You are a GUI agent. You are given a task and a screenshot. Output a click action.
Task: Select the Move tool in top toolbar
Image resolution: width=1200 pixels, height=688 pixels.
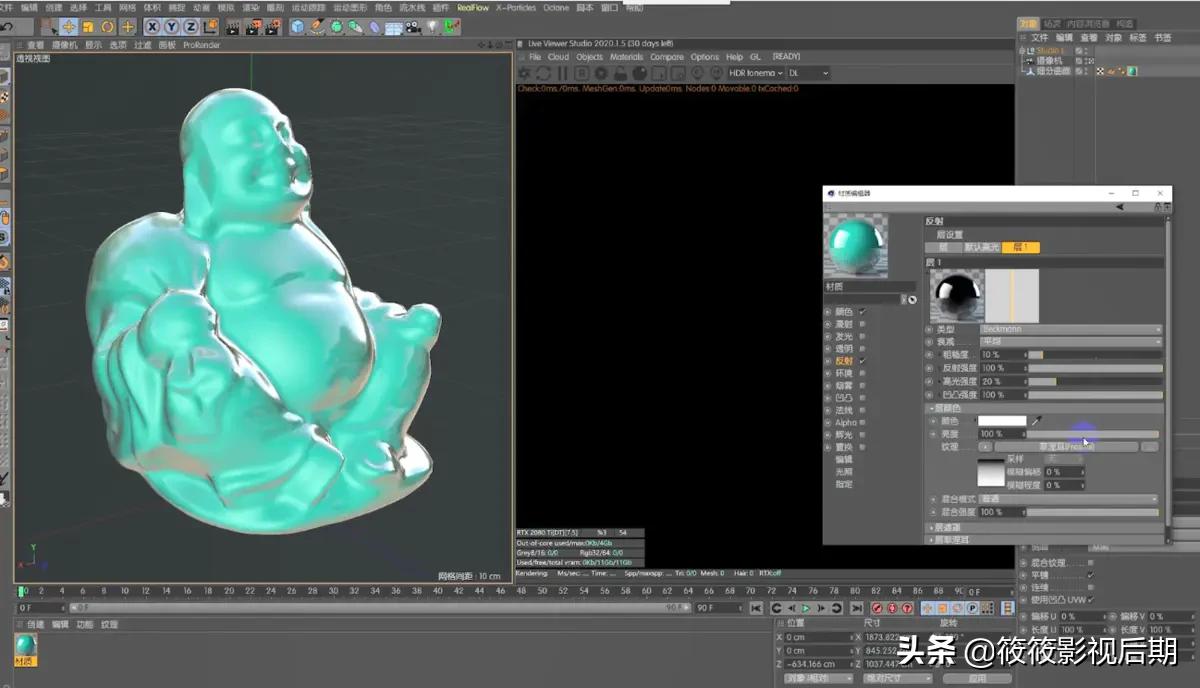point(69,27)
